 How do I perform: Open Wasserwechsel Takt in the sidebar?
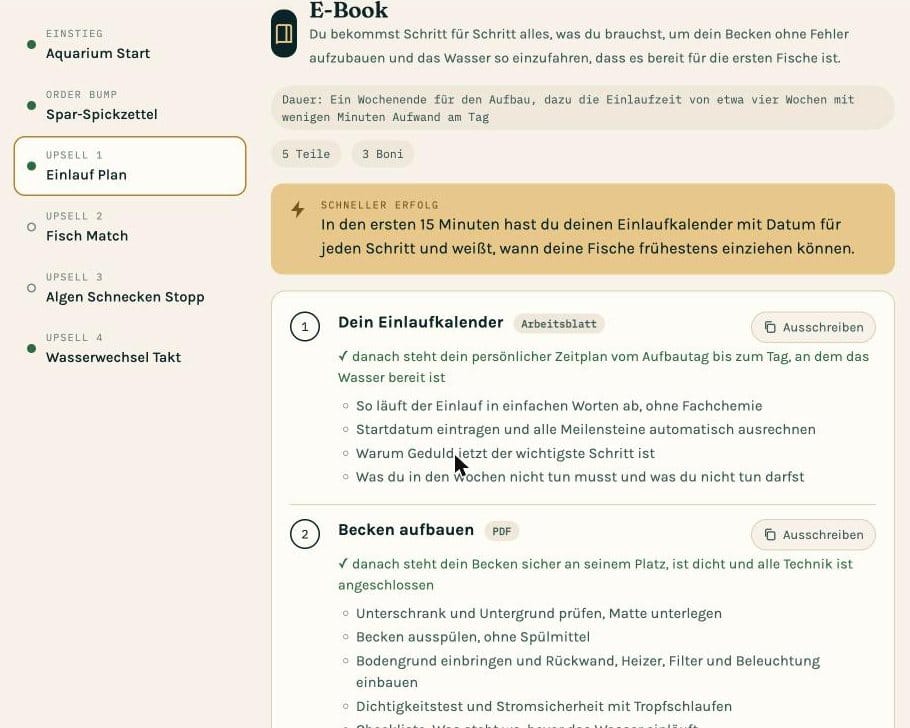(x=130, y=348)
